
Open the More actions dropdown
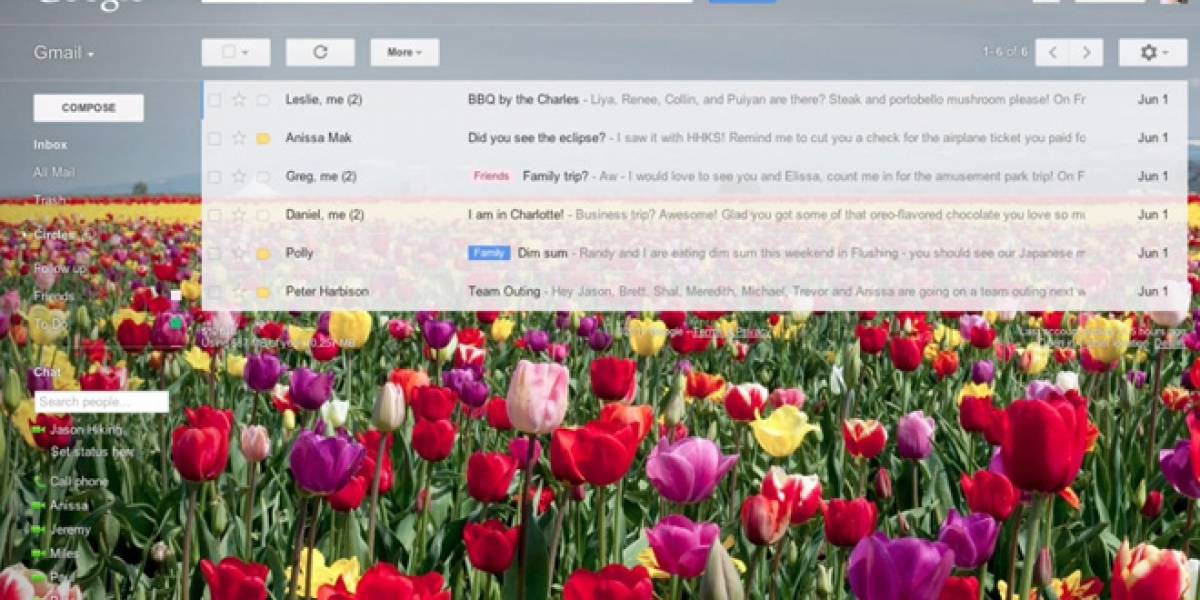coord(404,52)
